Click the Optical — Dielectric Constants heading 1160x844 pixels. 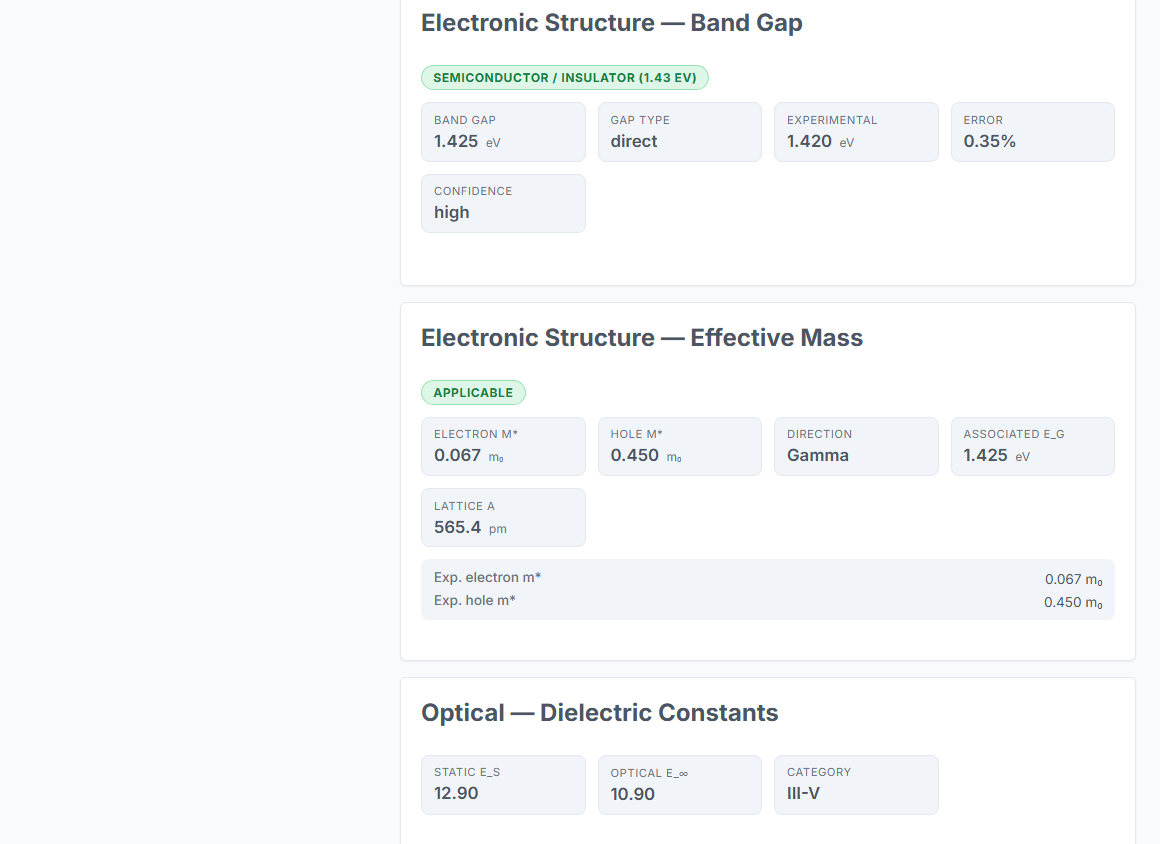pos(600,713)
